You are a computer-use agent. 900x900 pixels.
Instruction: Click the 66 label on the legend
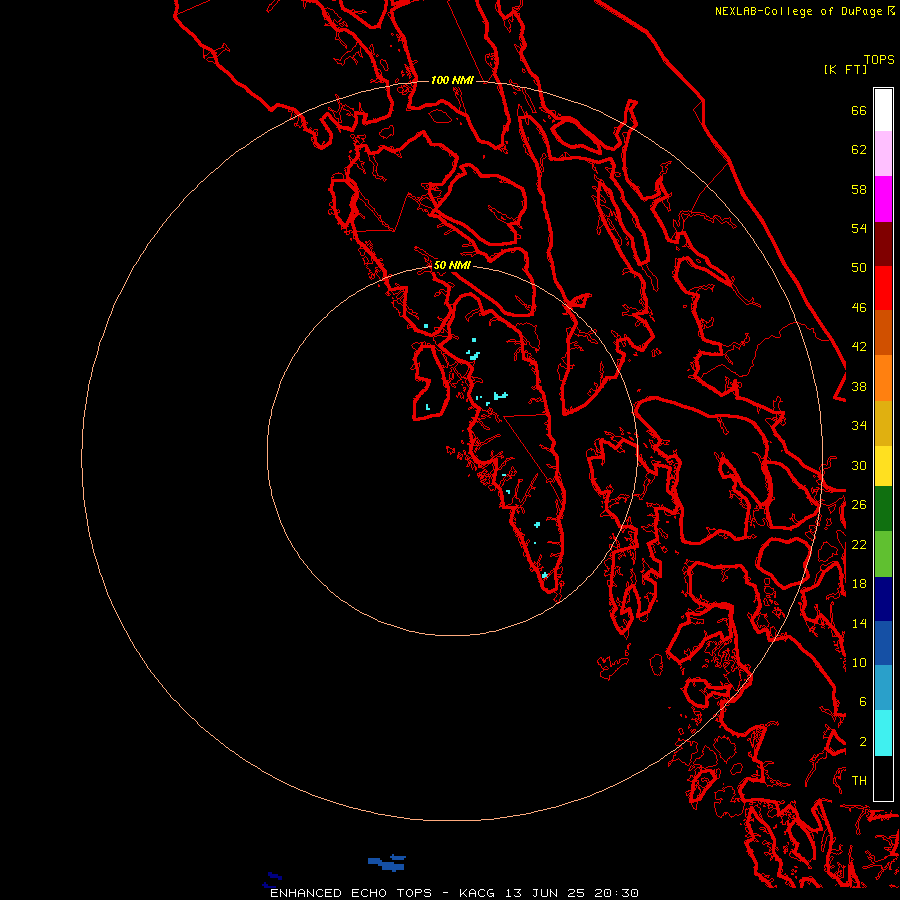[859, 110]
